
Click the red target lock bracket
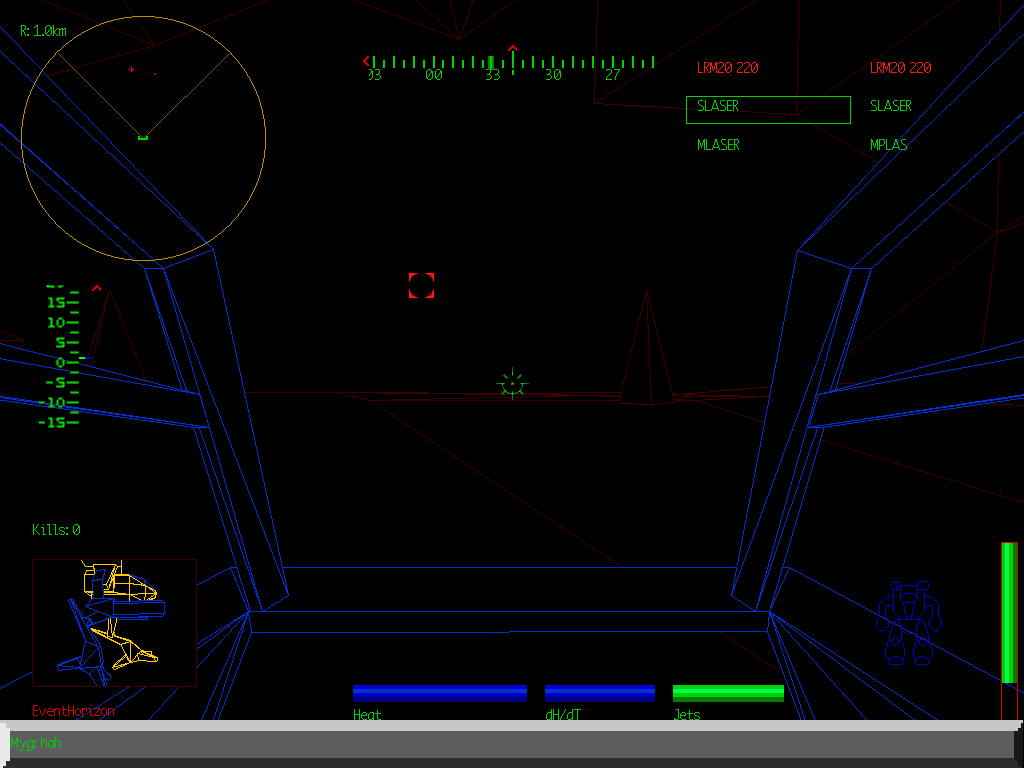point(421,285)
